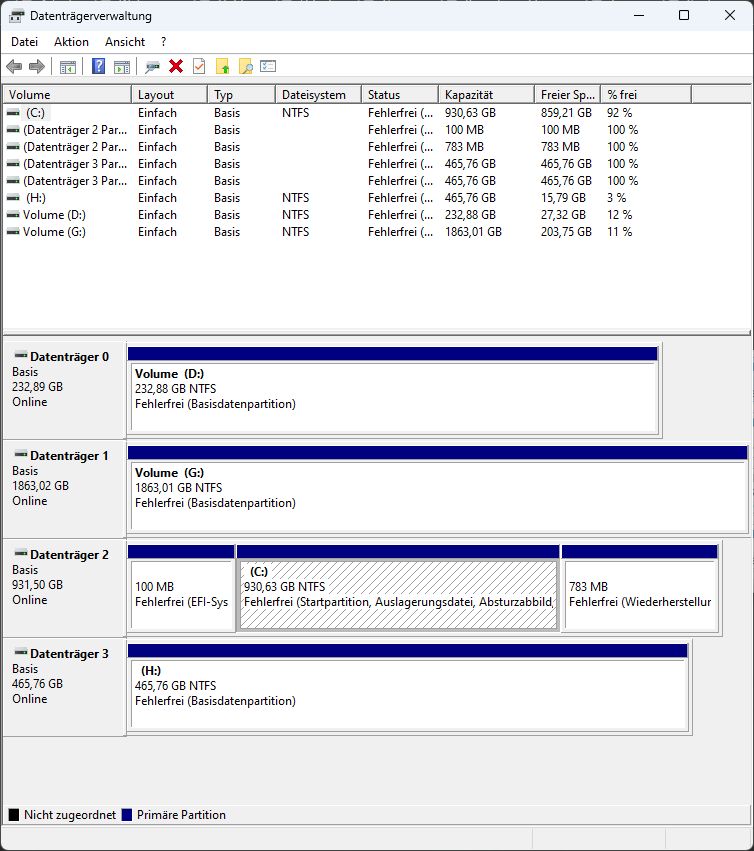Screen dimensions: 754x851
Task: Select the 100 MB EFI partition block
Action: tap(181, 588)
